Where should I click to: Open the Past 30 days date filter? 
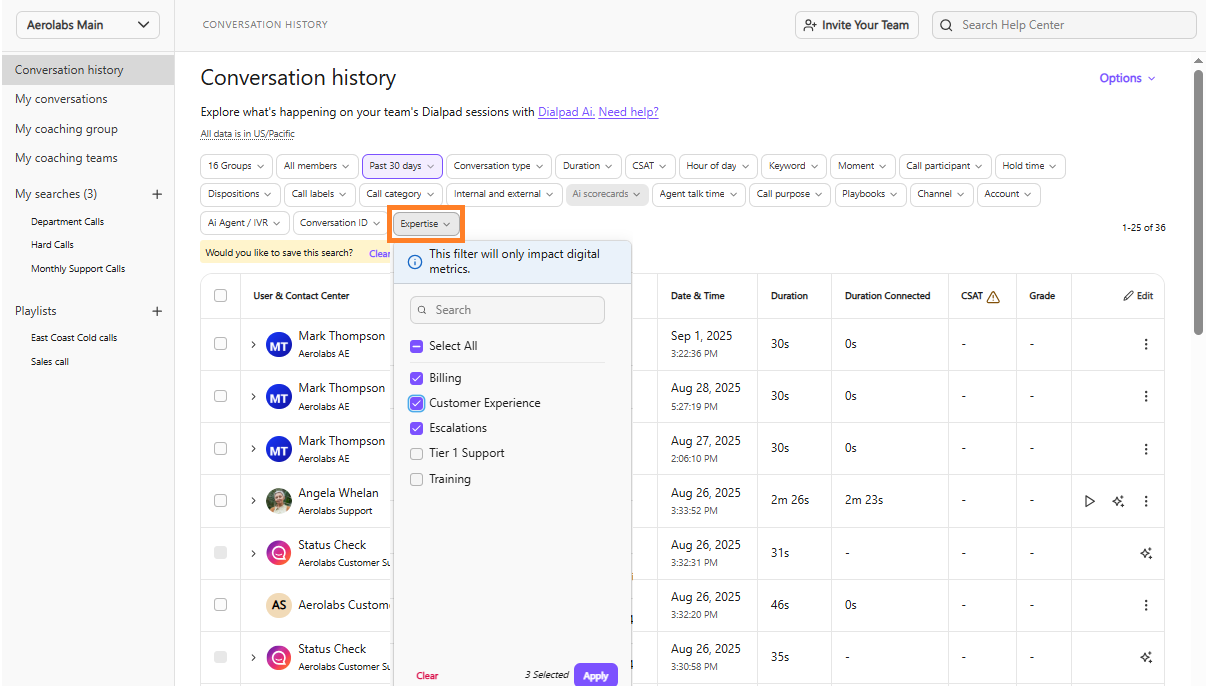402,166
